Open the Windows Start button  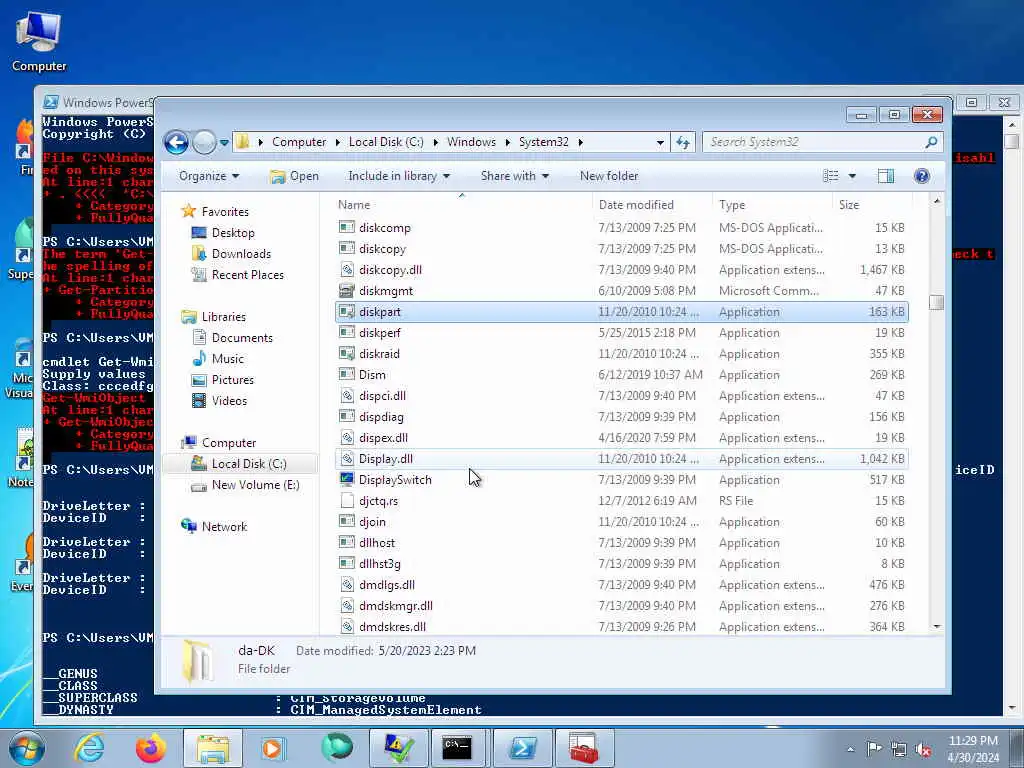pos(27,748)
